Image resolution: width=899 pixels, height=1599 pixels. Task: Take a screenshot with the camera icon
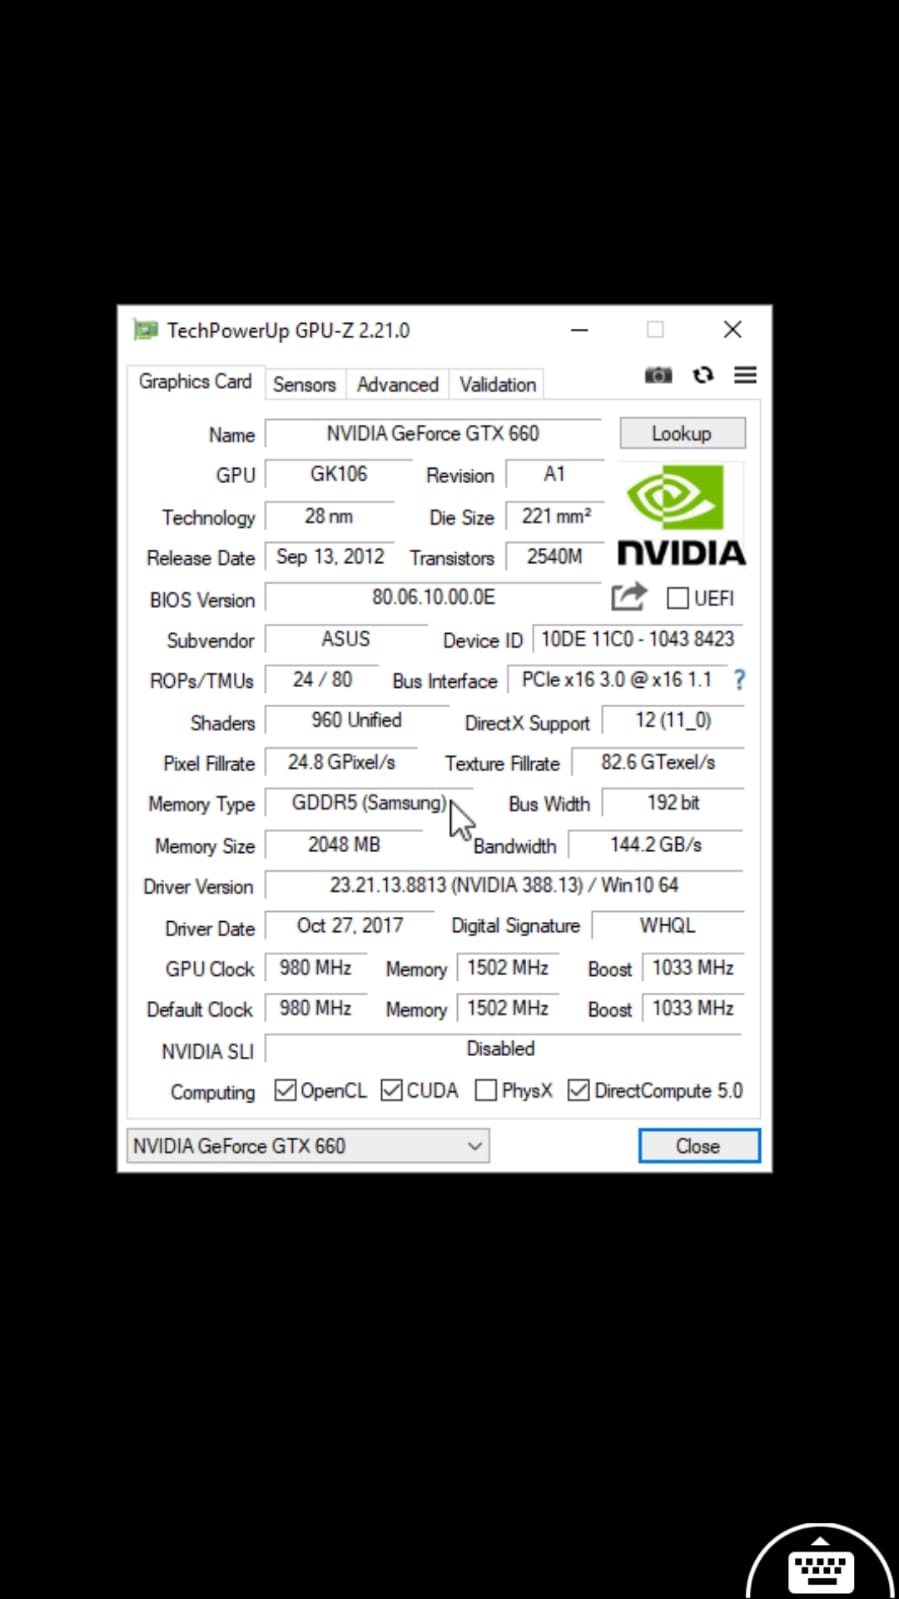pos(658,375)
